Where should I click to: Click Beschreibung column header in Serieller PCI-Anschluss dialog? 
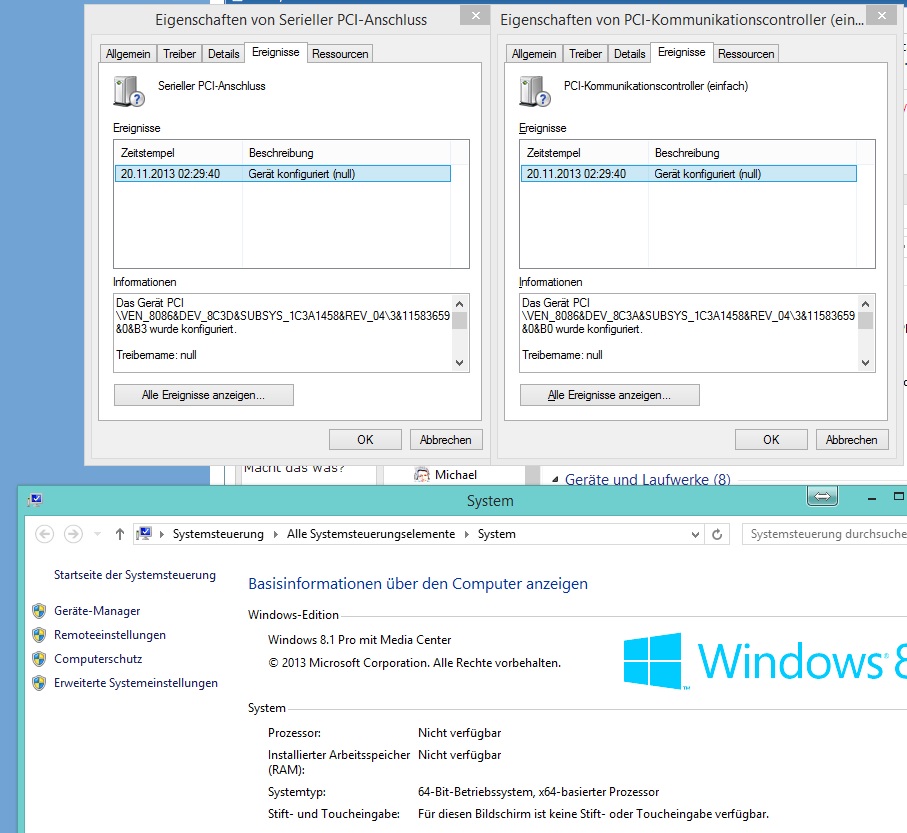click(x=346, y=153)
